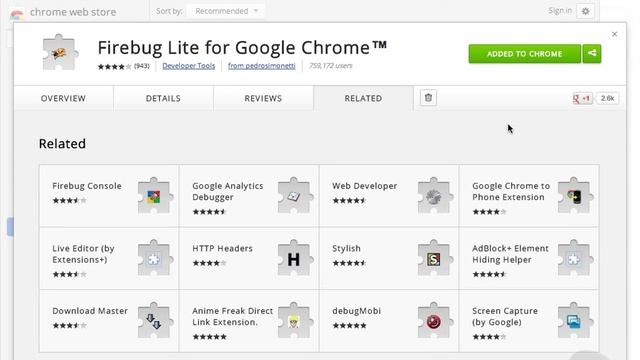This screenshot has height=360, width=640.
Task: Switch to the Details tab
Action: click(163, 98)
